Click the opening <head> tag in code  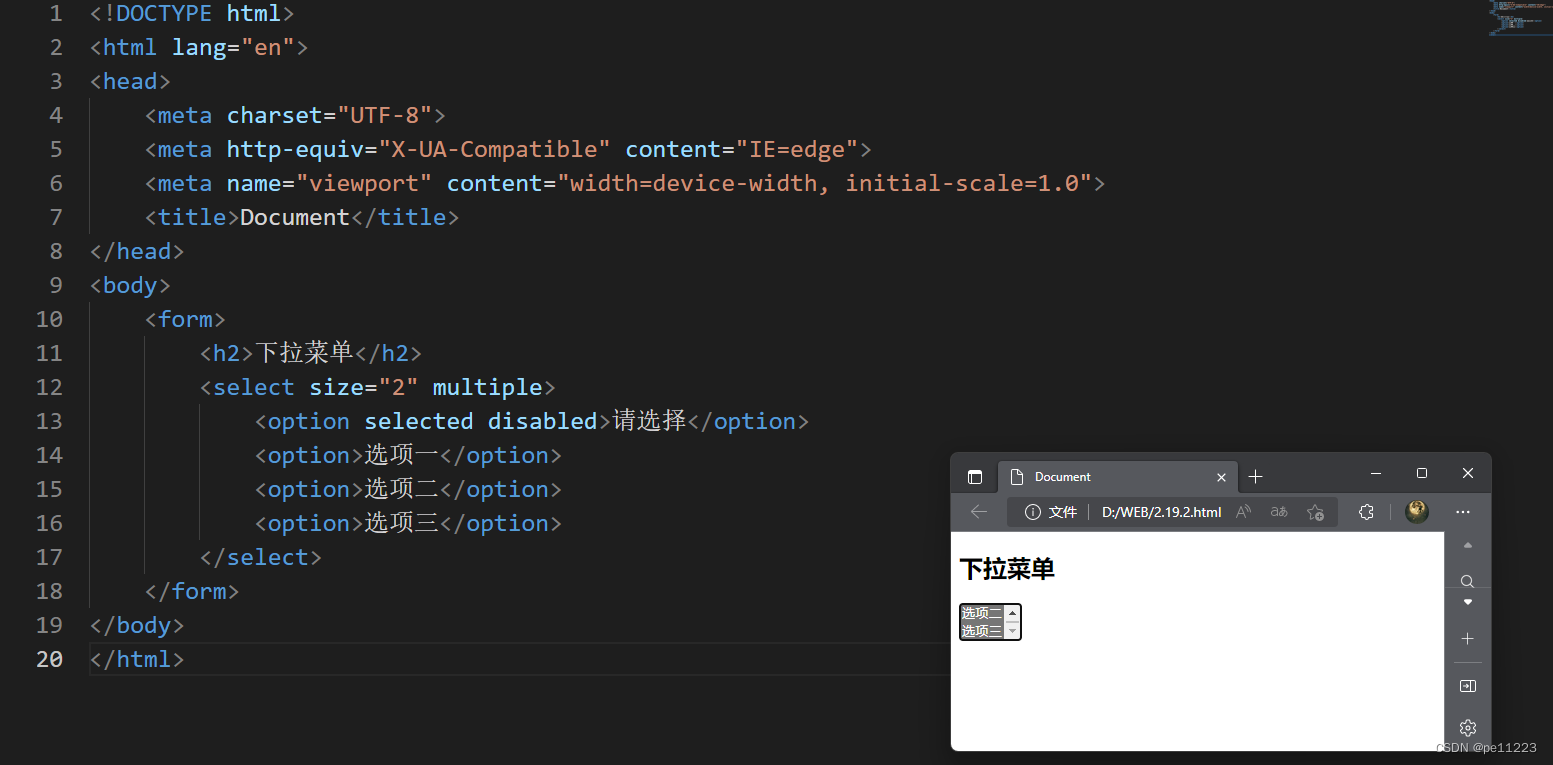click(x=130, y=82)
